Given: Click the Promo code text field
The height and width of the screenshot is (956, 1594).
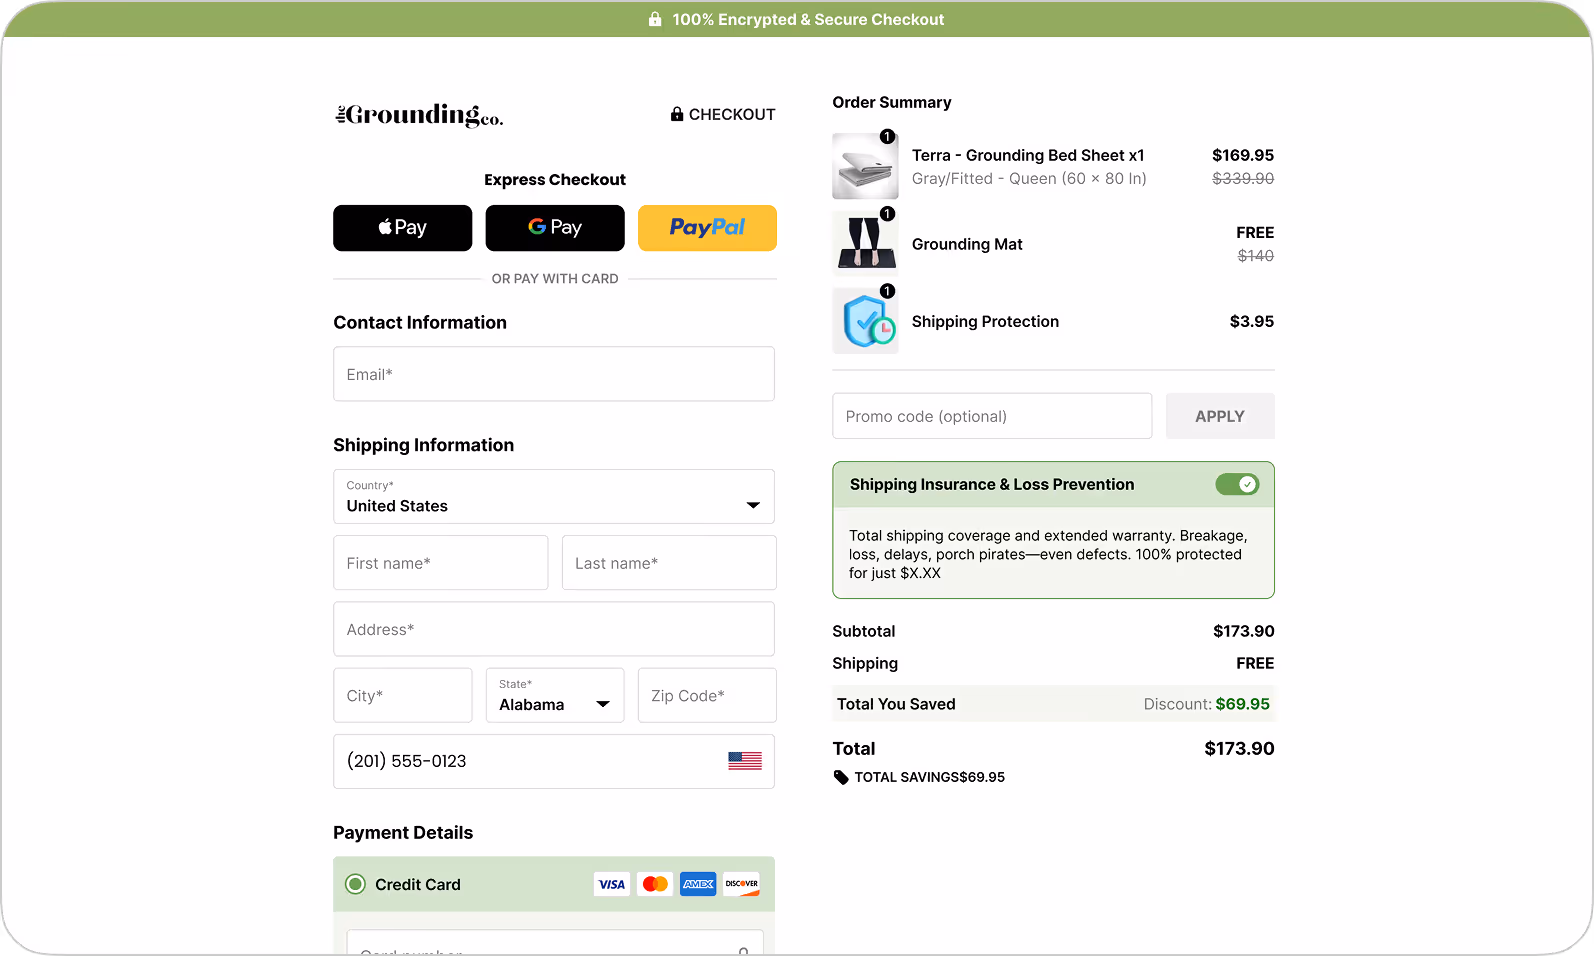Looking at the screenshot, I should point(991,416).
